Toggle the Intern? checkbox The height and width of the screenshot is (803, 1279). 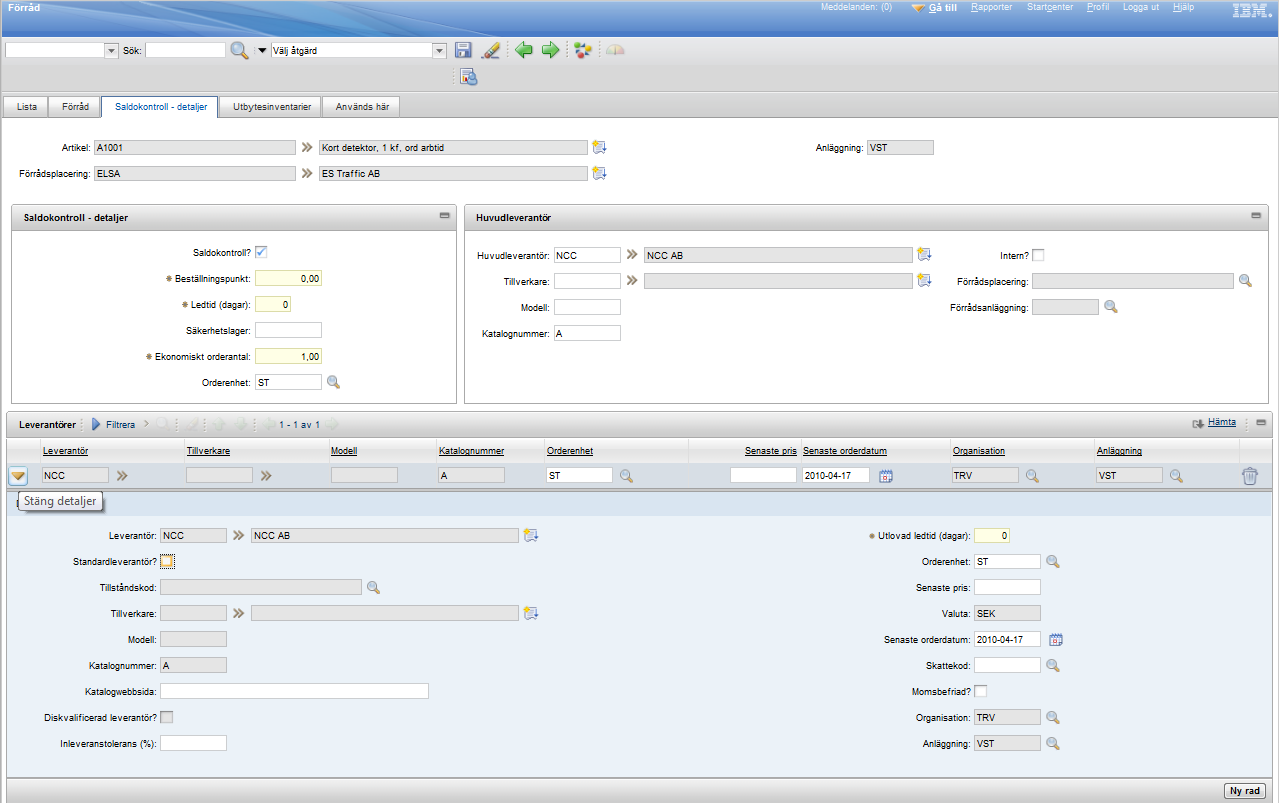click(1038, 255)
